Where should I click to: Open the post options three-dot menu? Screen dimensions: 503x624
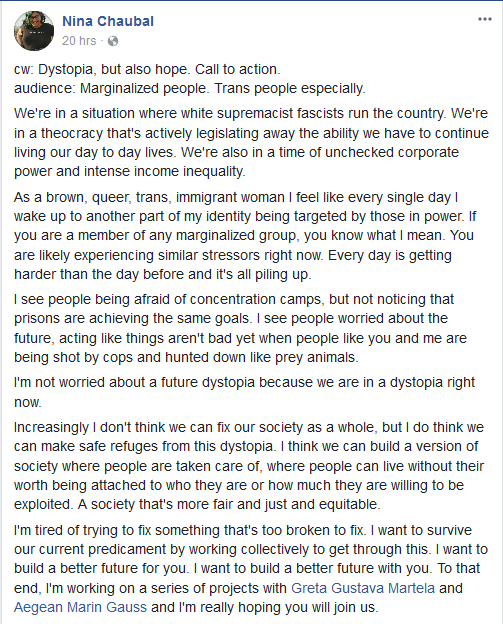click(x=485, y=19)
